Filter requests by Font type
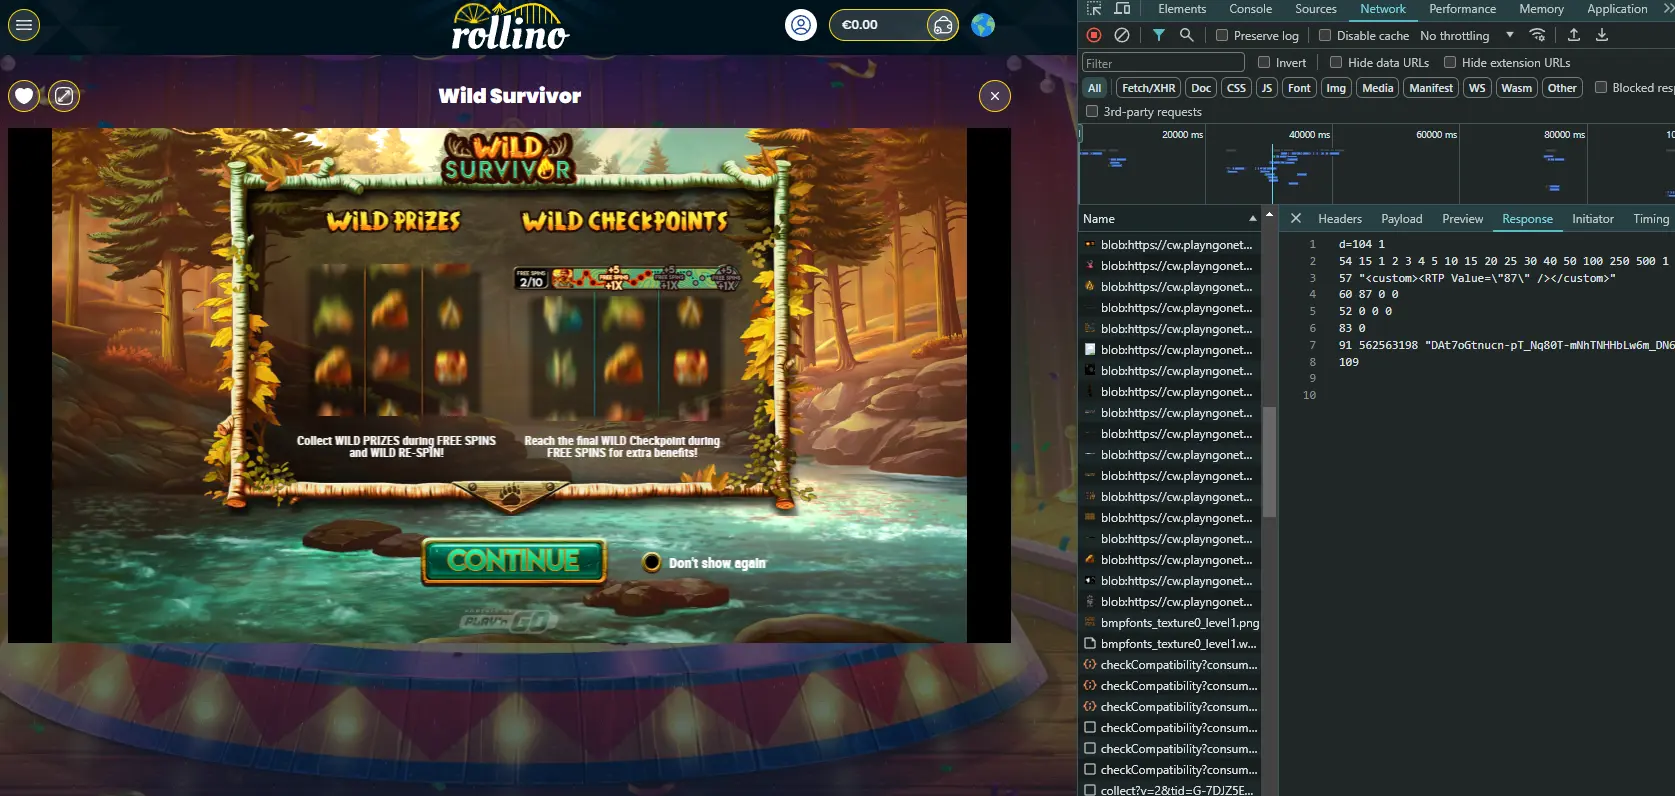This screenshot has width=1675, height=796. coord(1299,88)
